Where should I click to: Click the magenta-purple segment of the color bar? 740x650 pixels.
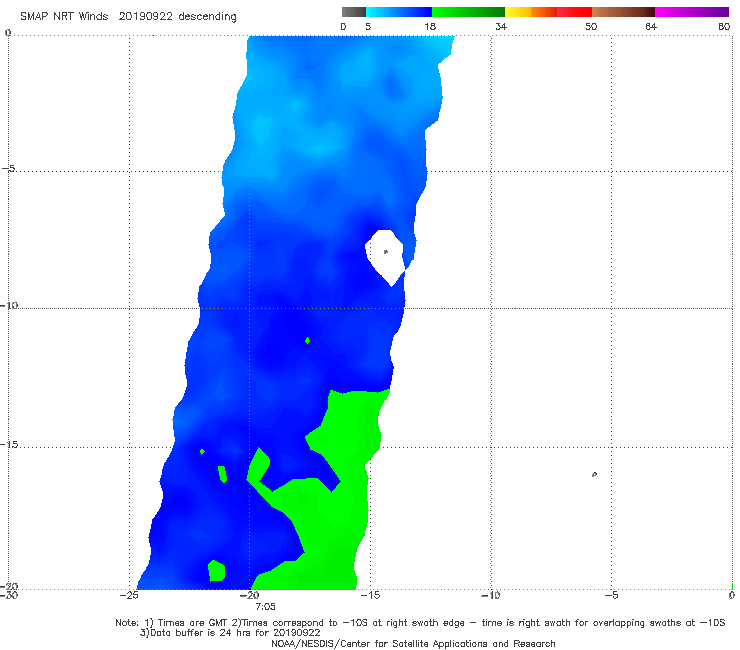click(692, 12)
